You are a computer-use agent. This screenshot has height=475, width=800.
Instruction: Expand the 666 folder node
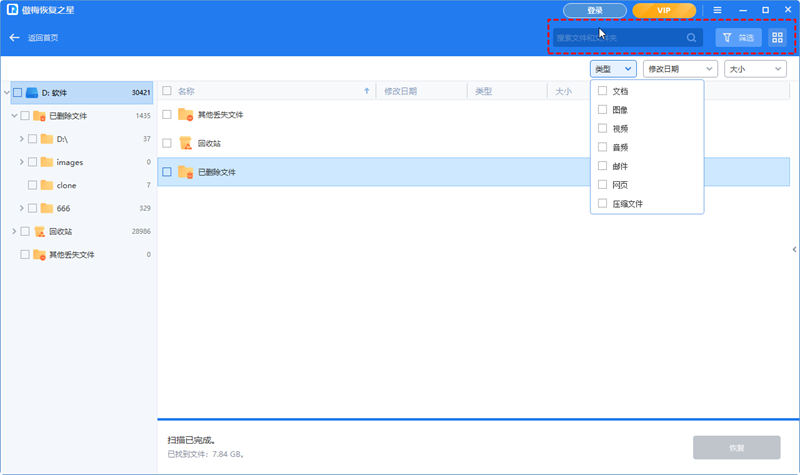pyautogui.click(x=21, y=208)
